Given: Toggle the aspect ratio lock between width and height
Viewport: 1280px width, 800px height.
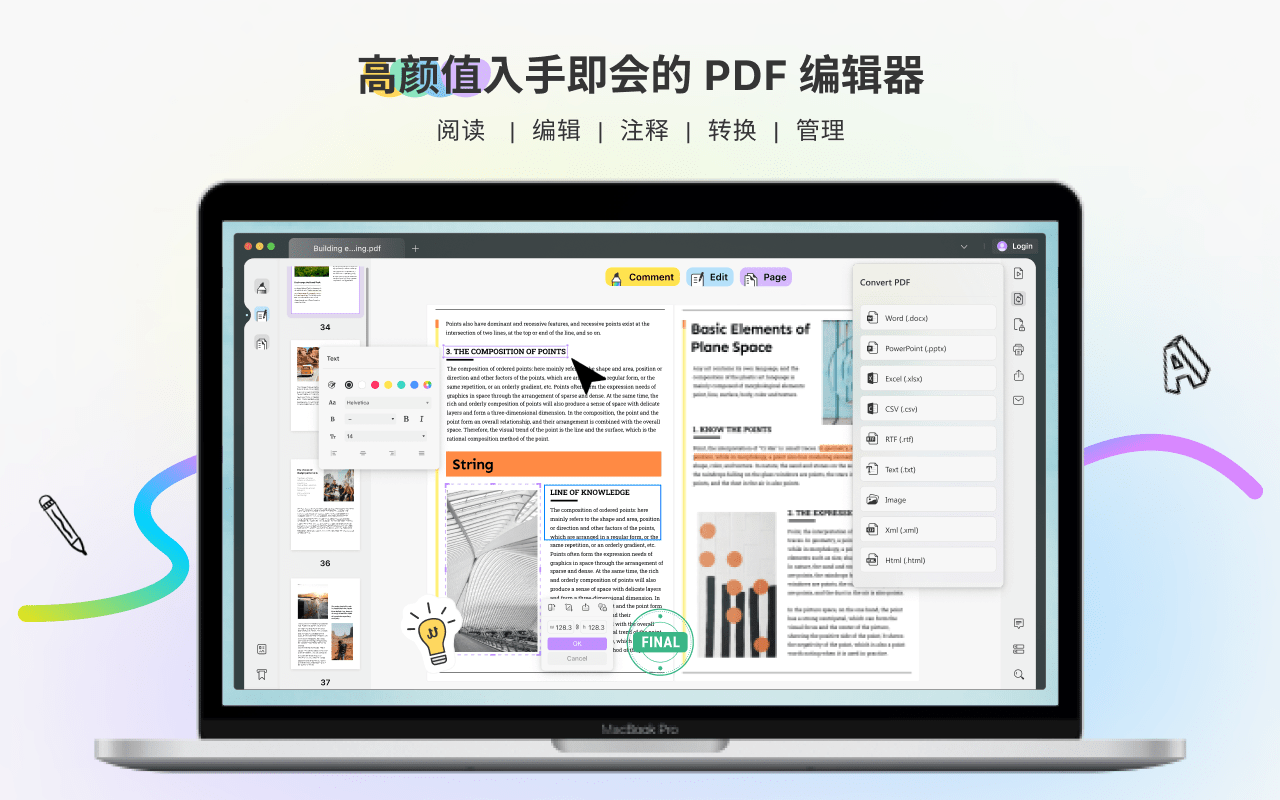Looking at the screenshot, I should pos(577,627).
